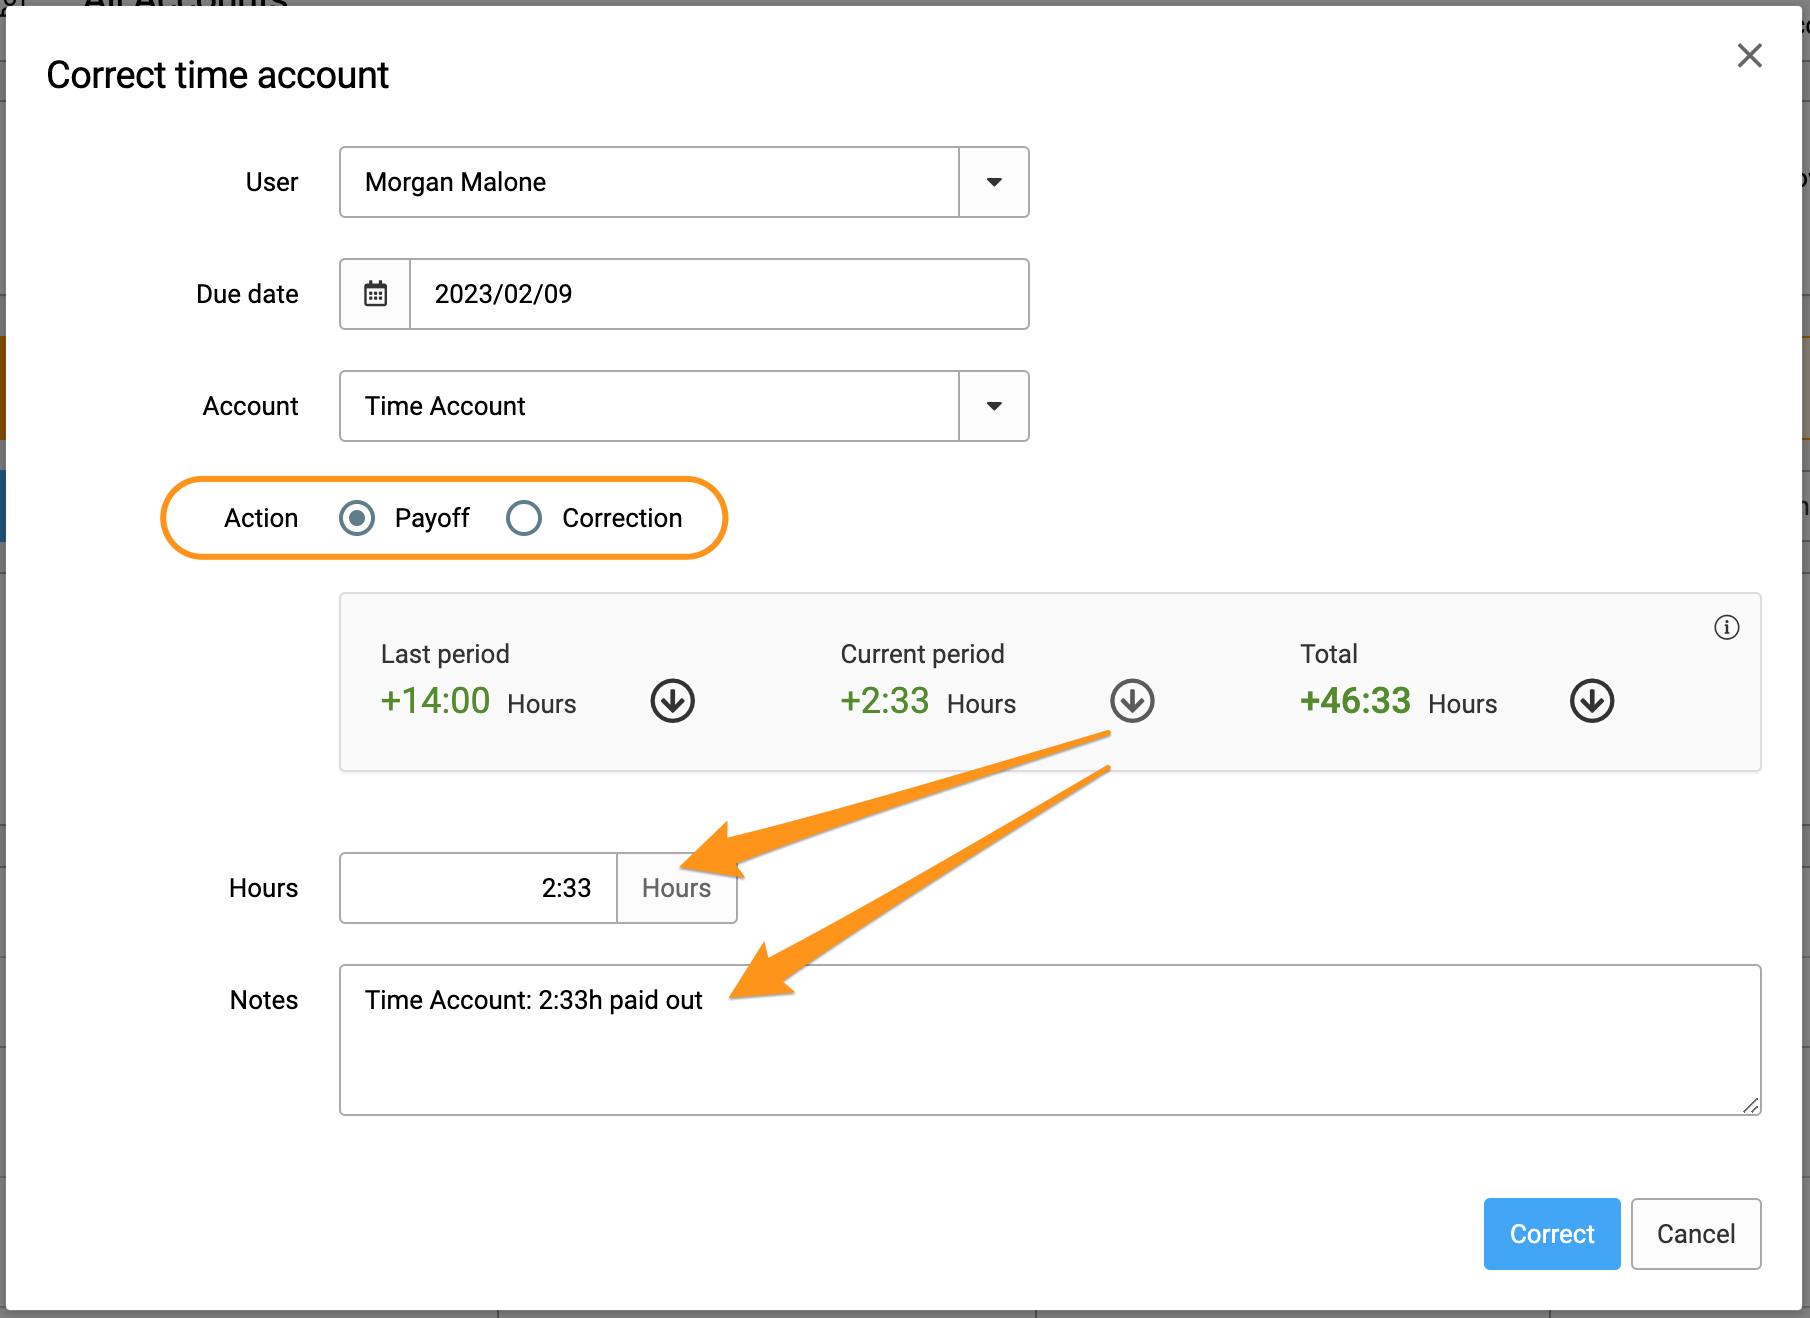Viewport: 1810px width, 1318px height.
Task: Open the calendar date picker icon
Action: click(x=375, y=294)
